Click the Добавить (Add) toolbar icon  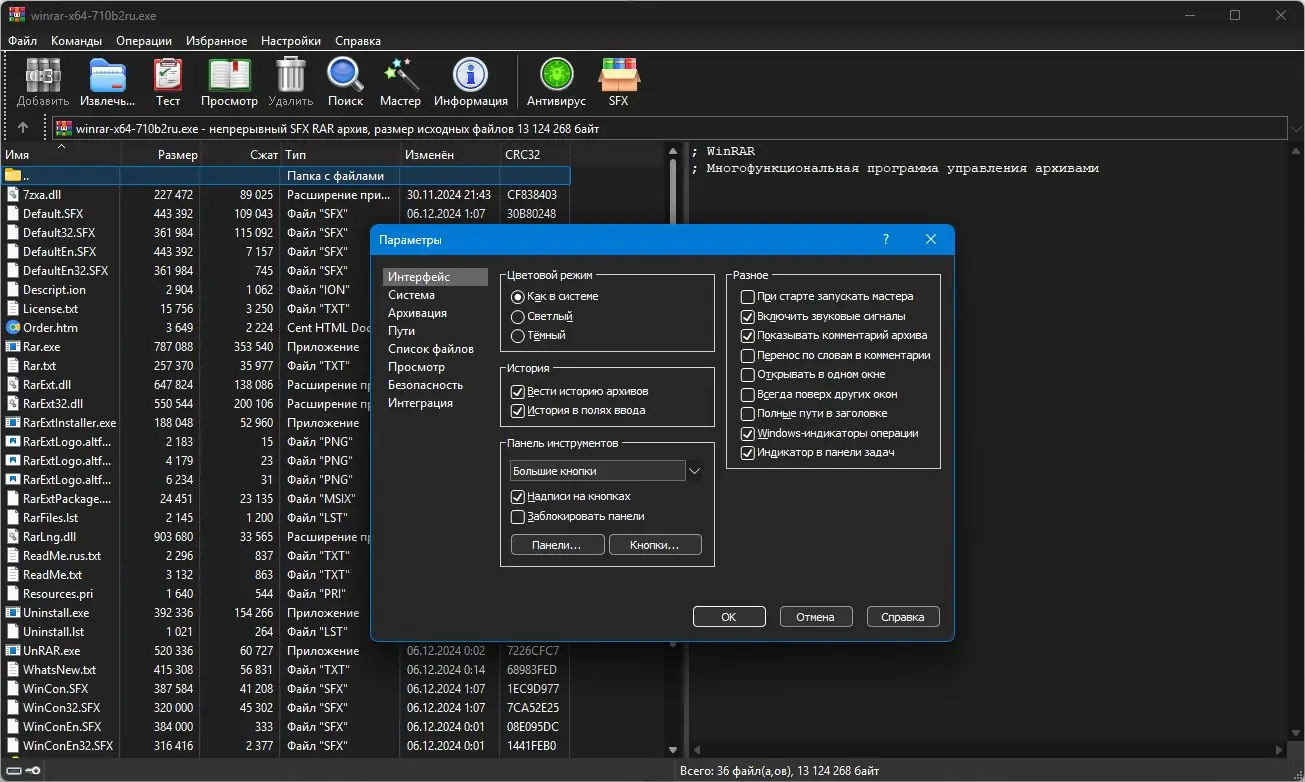[43, 77]
